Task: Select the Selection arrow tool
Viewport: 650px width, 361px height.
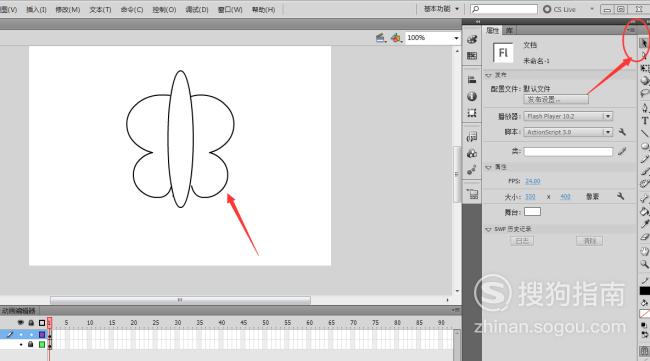Action: coord(644,43)
